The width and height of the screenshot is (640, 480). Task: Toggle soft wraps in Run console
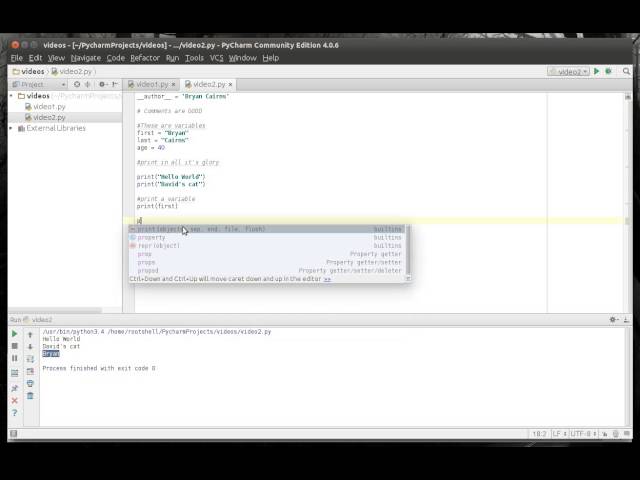click(30, 359)
